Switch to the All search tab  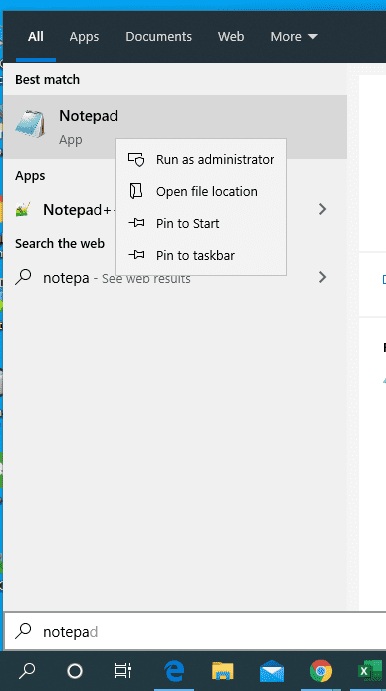[x=36, y=37]
